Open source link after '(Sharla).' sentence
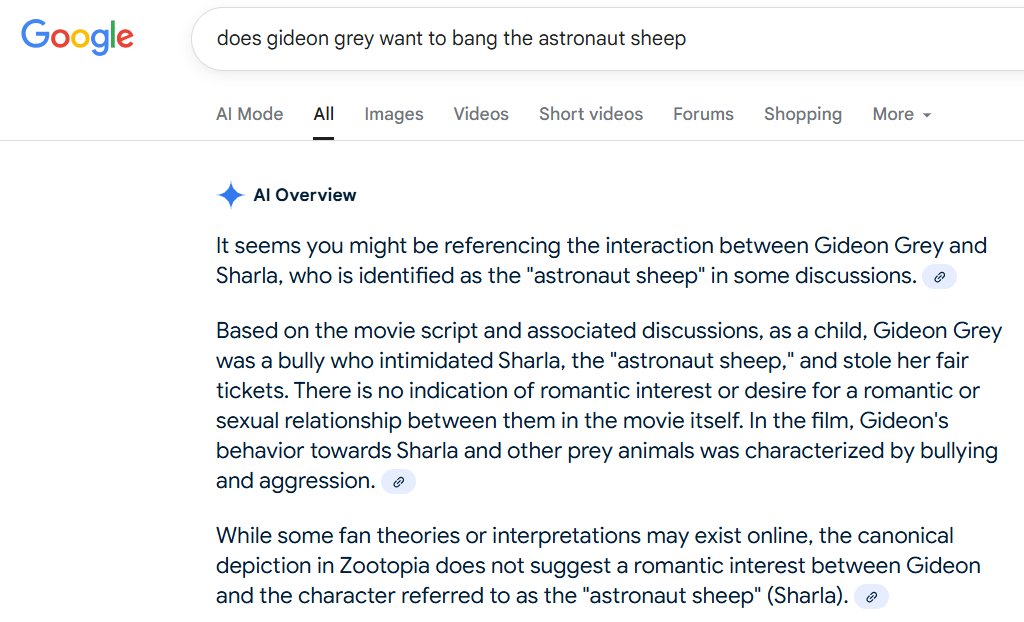Screen dimensions: 1024x622 (871, 597)
